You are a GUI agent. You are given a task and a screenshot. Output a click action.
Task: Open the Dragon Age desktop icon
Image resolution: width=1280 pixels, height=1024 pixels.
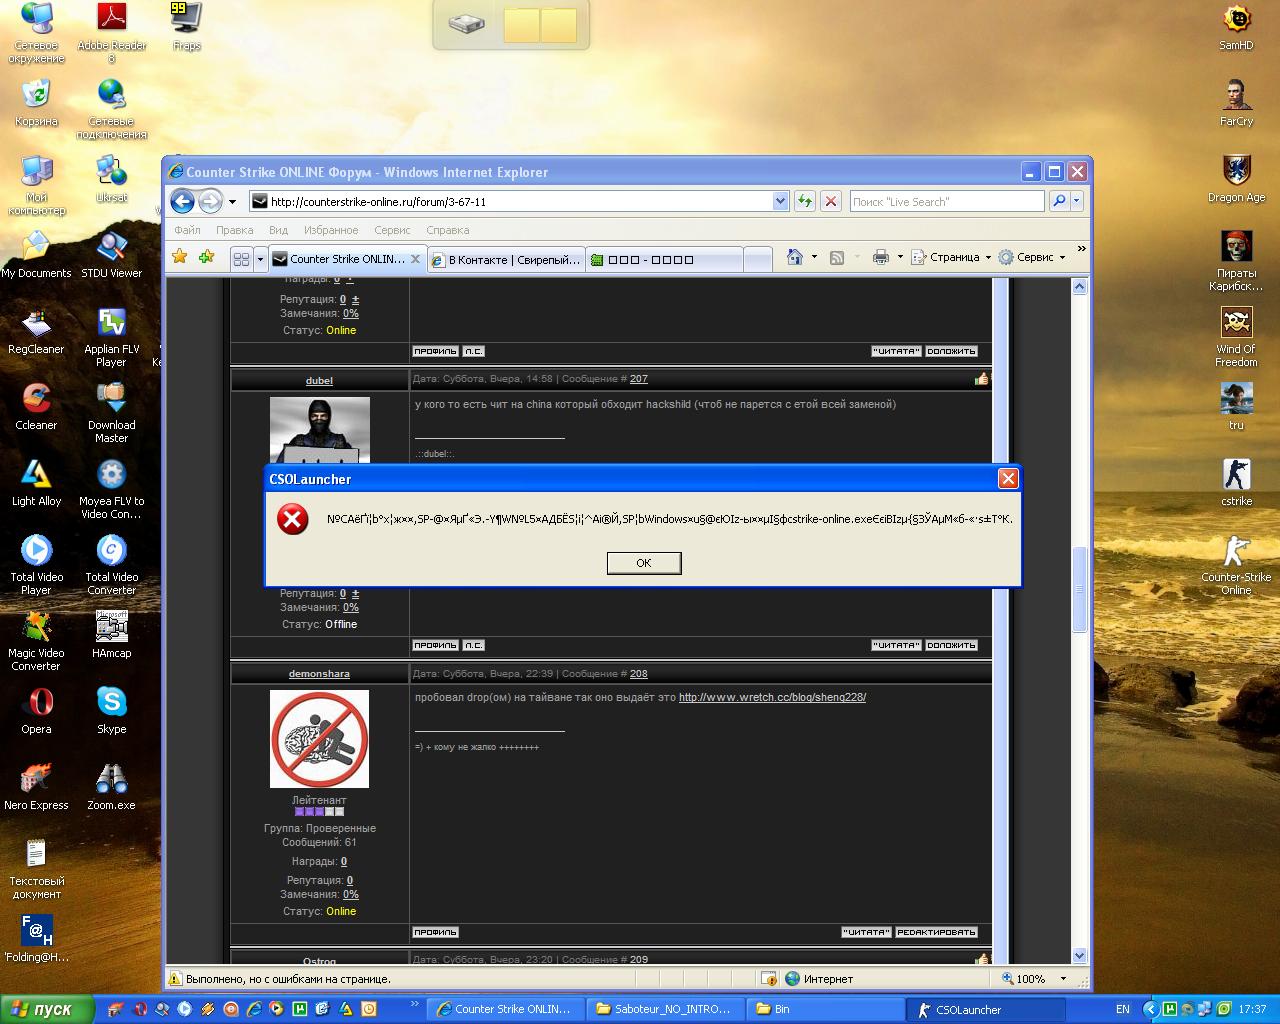[1236, 179]
